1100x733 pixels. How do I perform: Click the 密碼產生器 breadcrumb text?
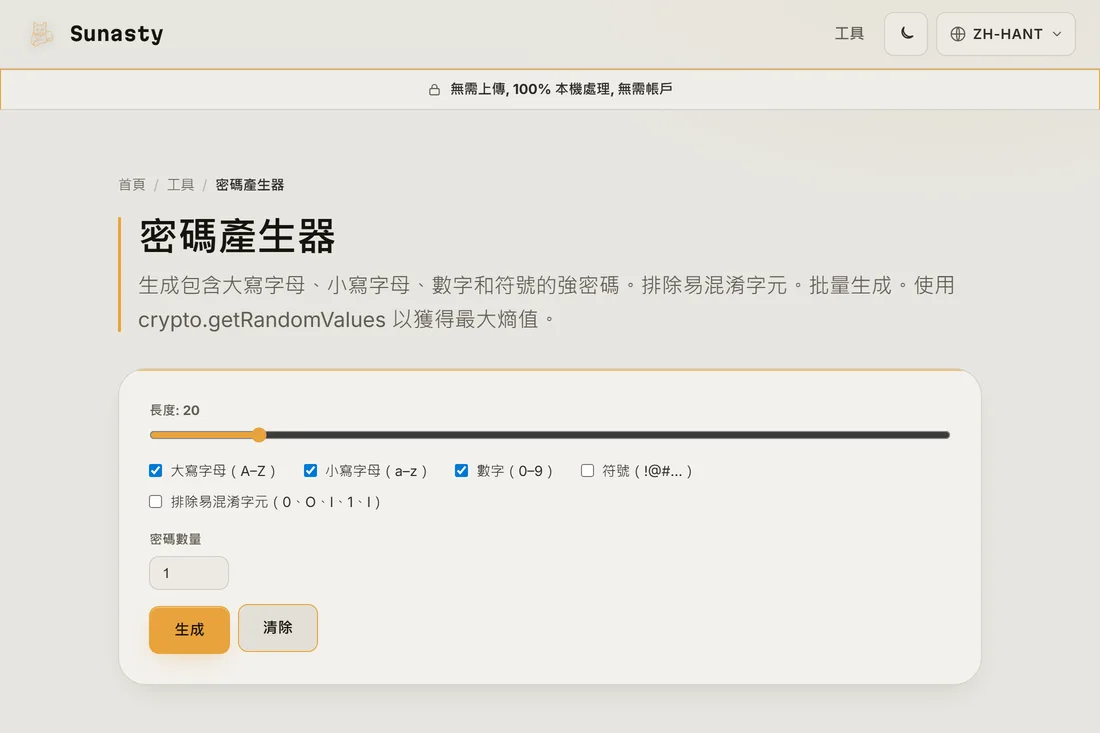(x=250, y=184)
